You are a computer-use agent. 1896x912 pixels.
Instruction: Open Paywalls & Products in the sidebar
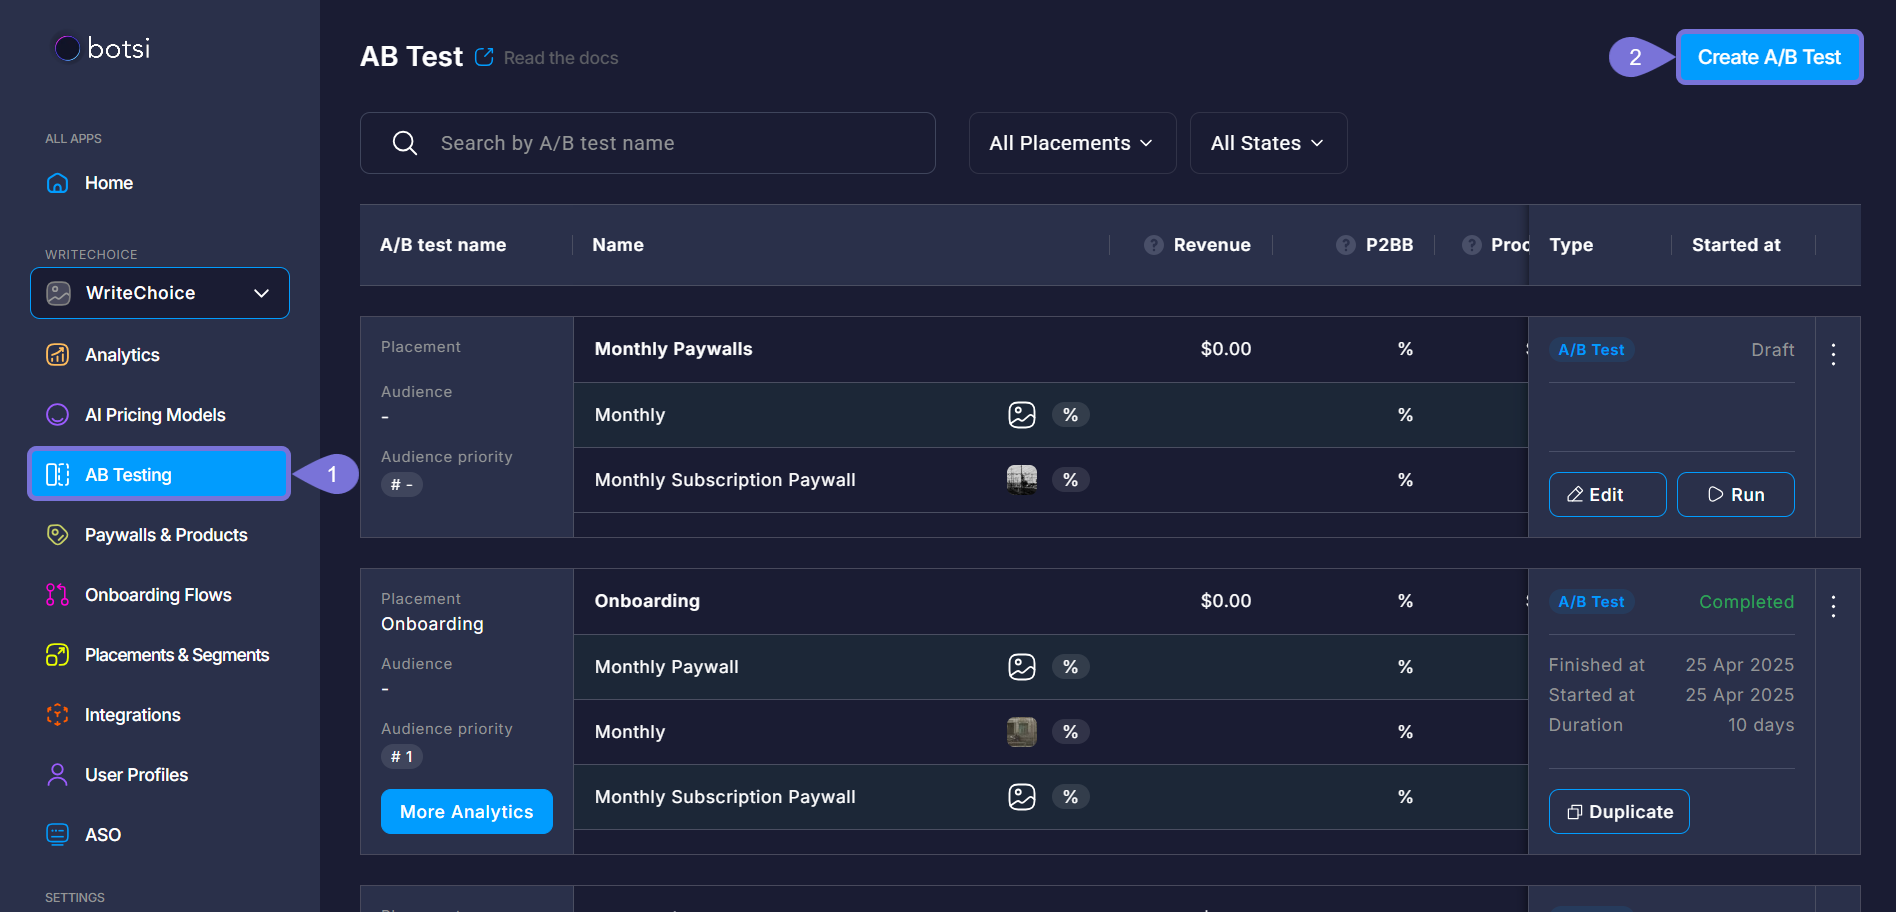pyautogui.click(x=165, y=535)
